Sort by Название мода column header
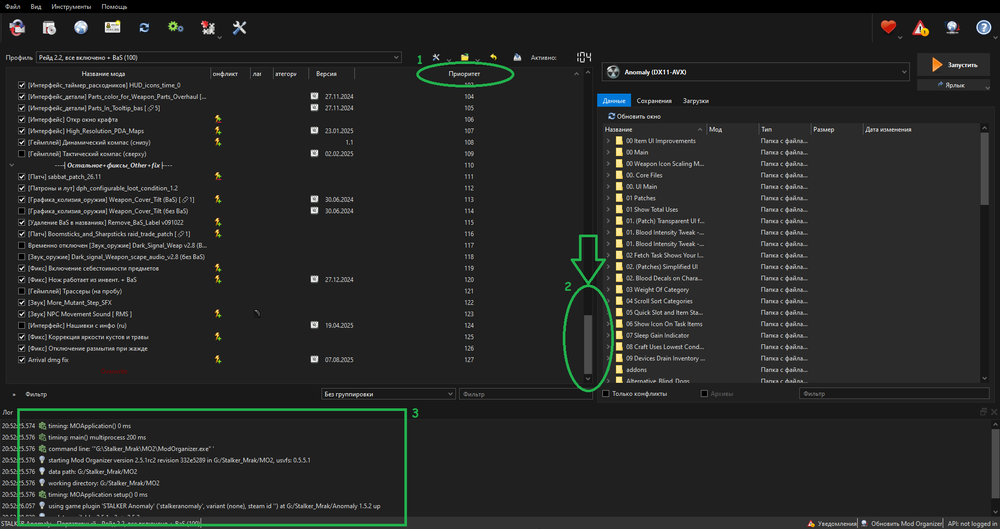This screenshot has height=529, width=1000. (x=103, y=74)
